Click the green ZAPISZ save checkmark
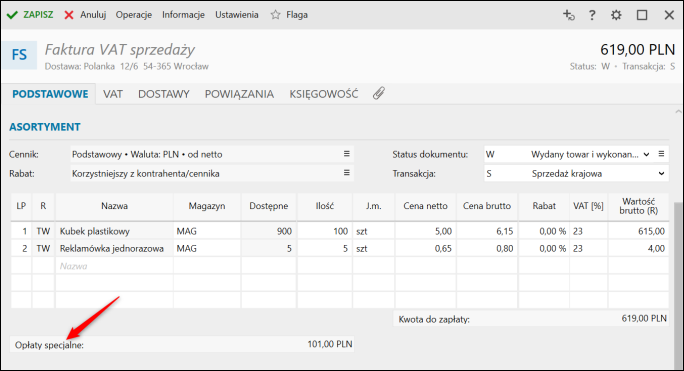 tap(12, 15)
